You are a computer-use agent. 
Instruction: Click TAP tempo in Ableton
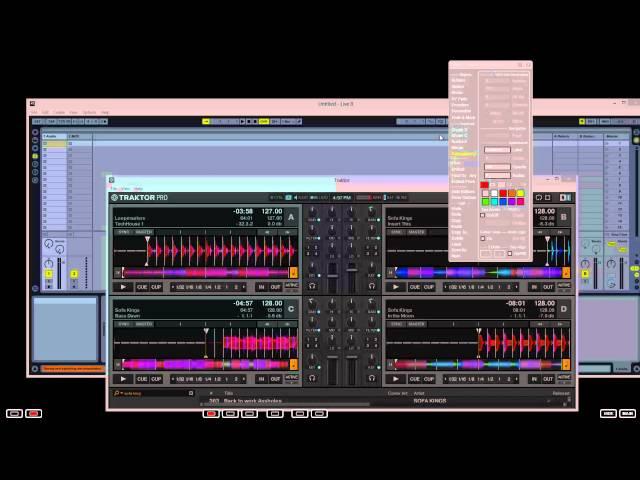(x=52, y=121)
